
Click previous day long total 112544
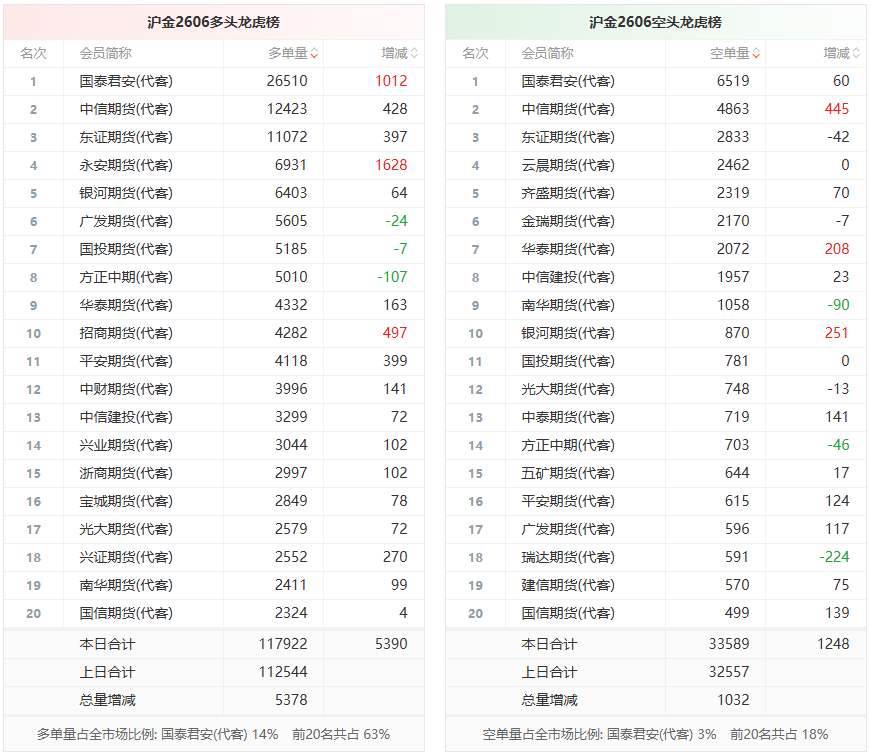pyautogui.click(x=283, y=672)
